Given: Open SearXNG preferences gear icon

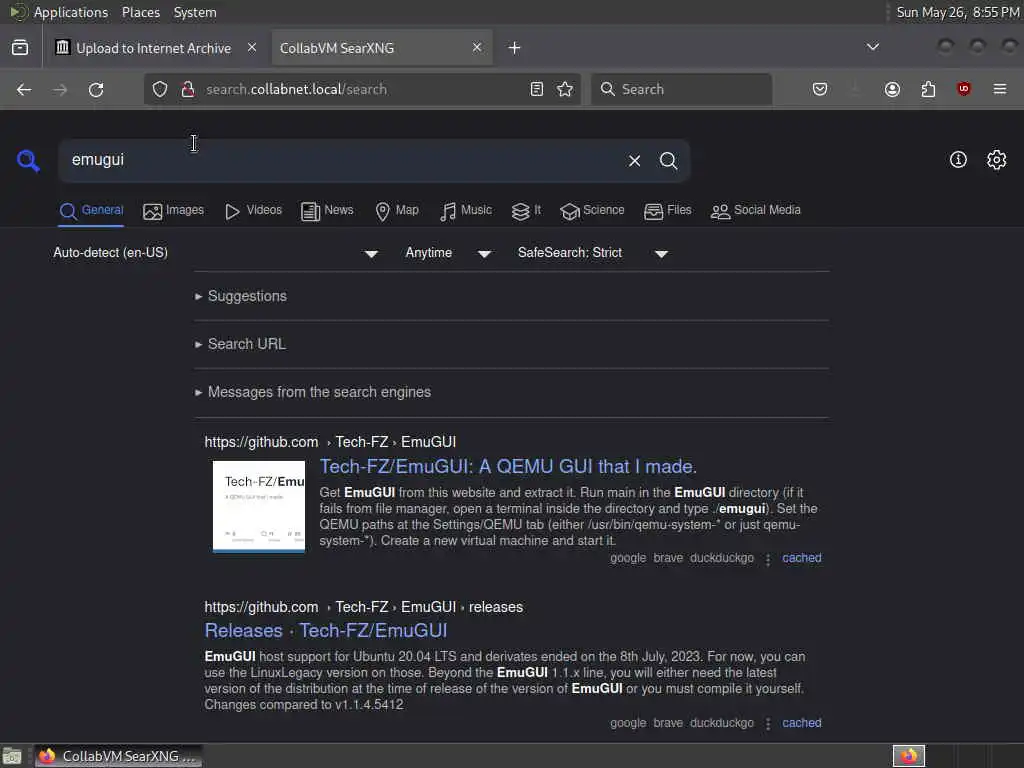Looking at the screenshot, I should tap(997, 160).
